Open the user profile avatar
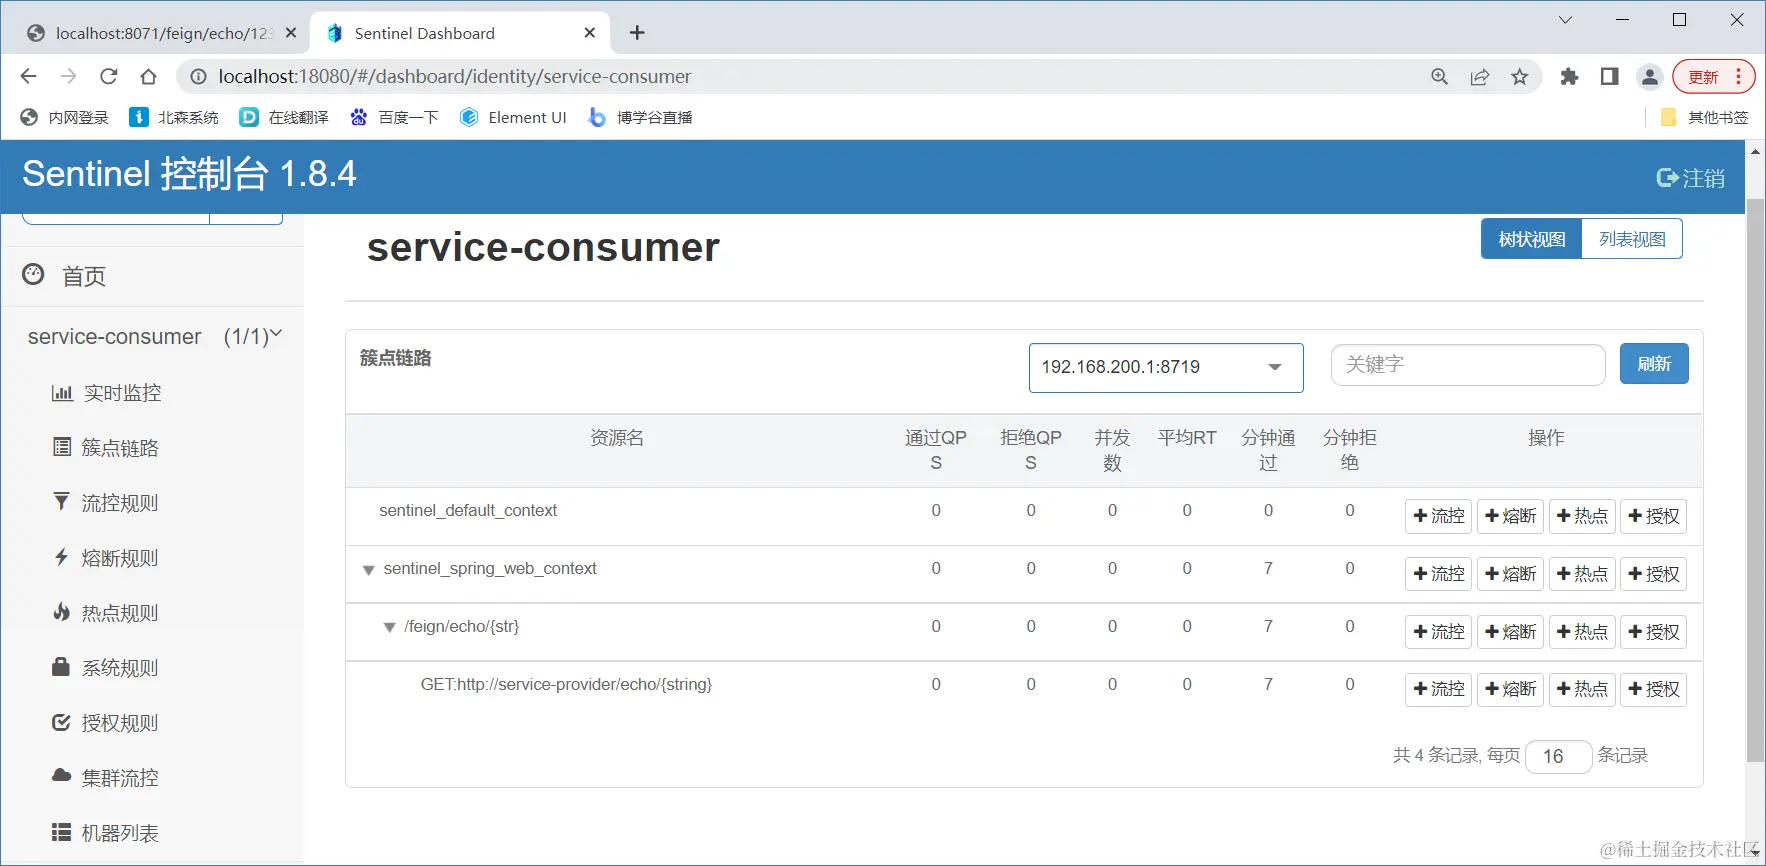The width and height of the screenshot is (1766, 866). [x=1649, y=77]
